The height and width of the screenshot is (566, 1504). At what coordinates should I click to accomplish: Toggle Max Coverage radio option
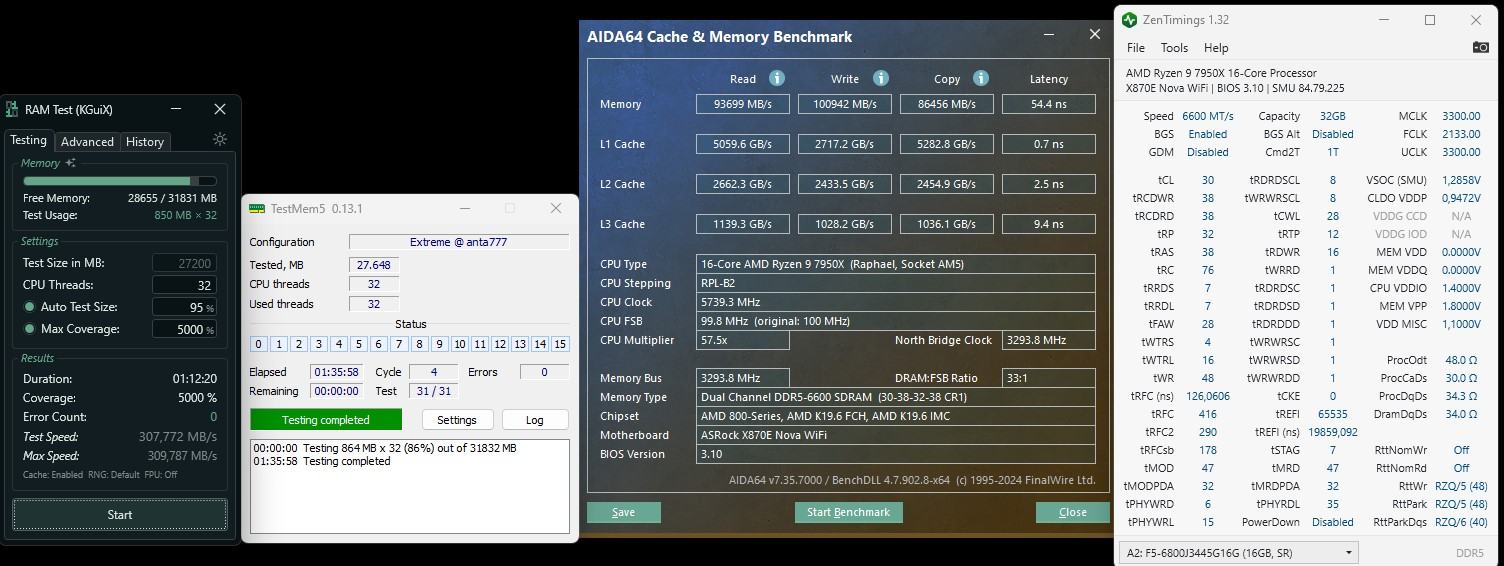(x=29, y=329)
